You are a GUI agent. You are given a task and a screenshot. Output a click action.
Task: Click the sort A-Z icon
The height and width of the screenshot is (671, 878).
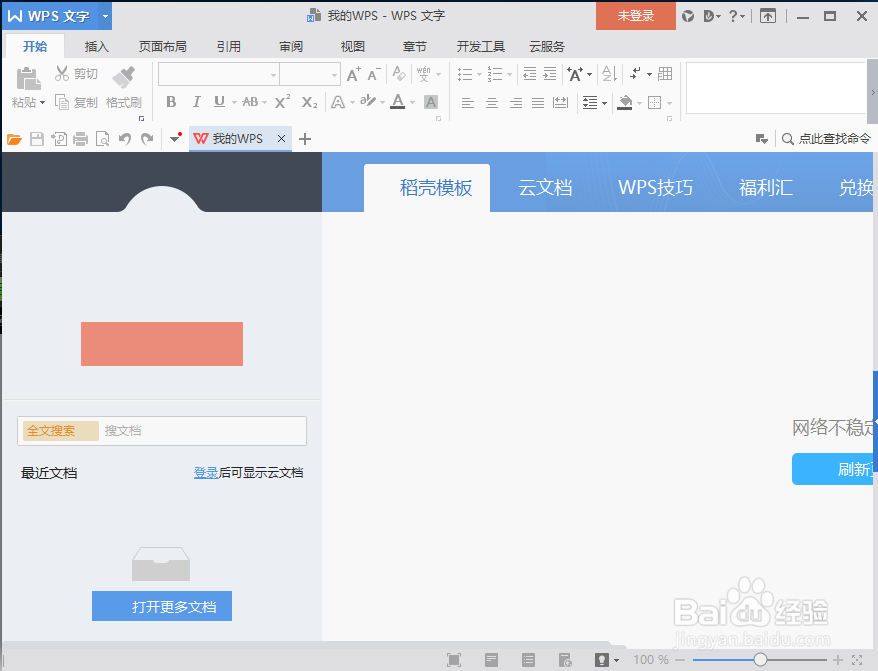609,73
